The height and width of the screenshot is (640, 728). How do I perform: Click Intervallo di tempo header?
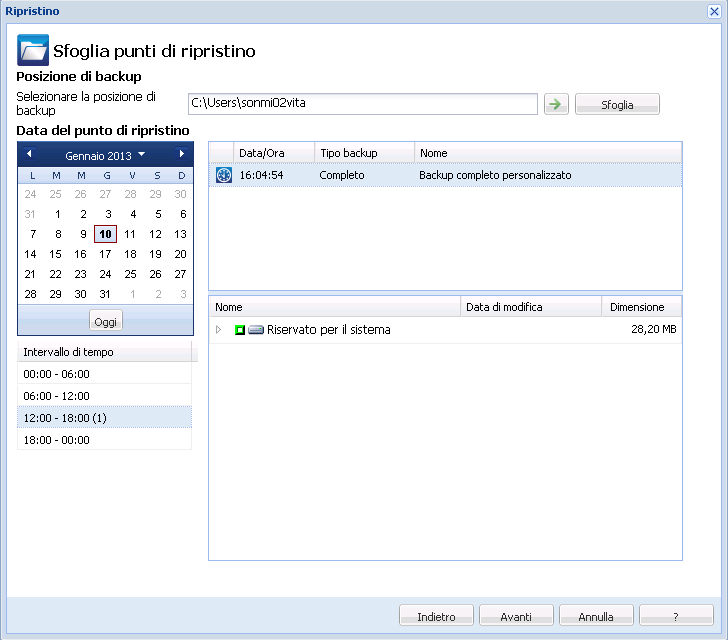[x=104, y=352]
